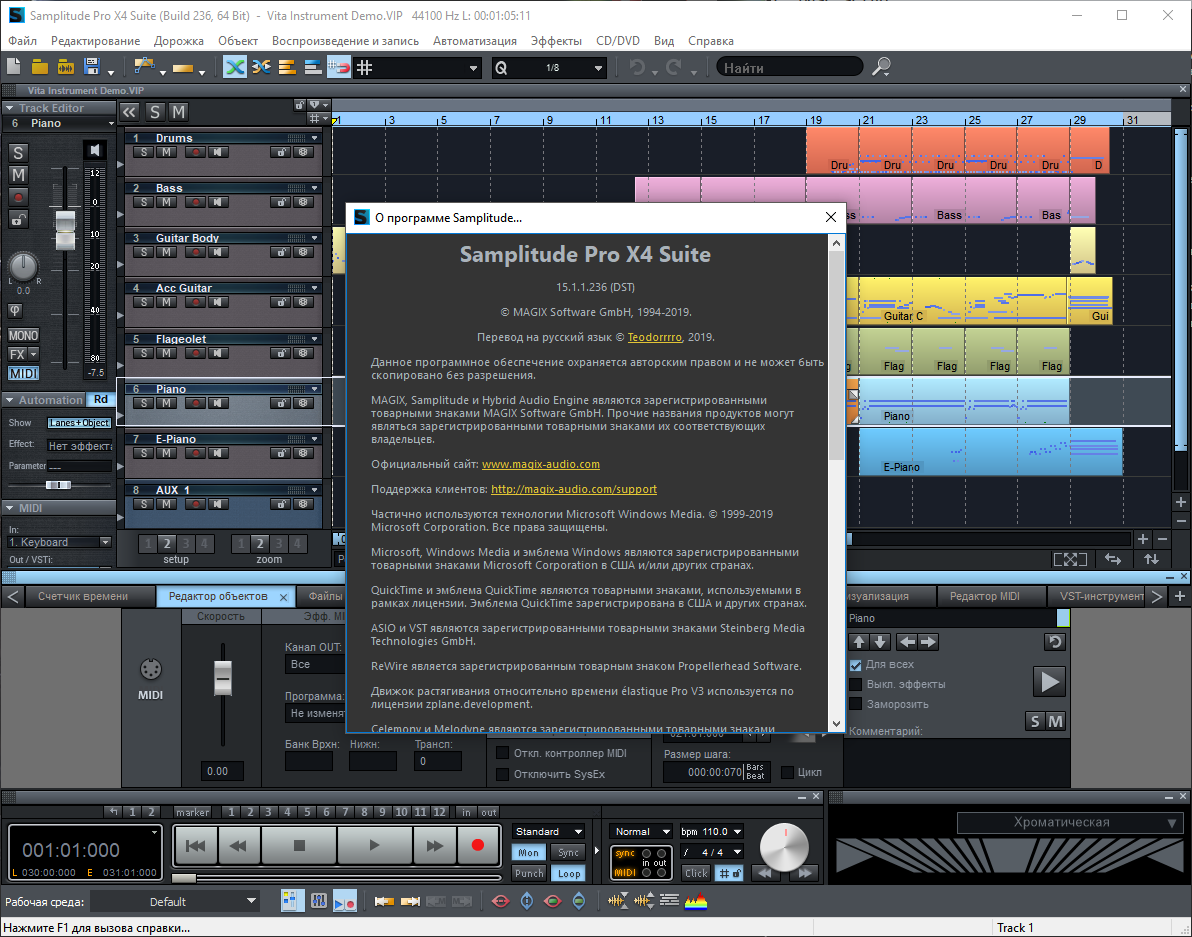Image resolution: width=1192 pixels, height=937 pixels.
Task: Click the red Record button
Action: point(477,845)
